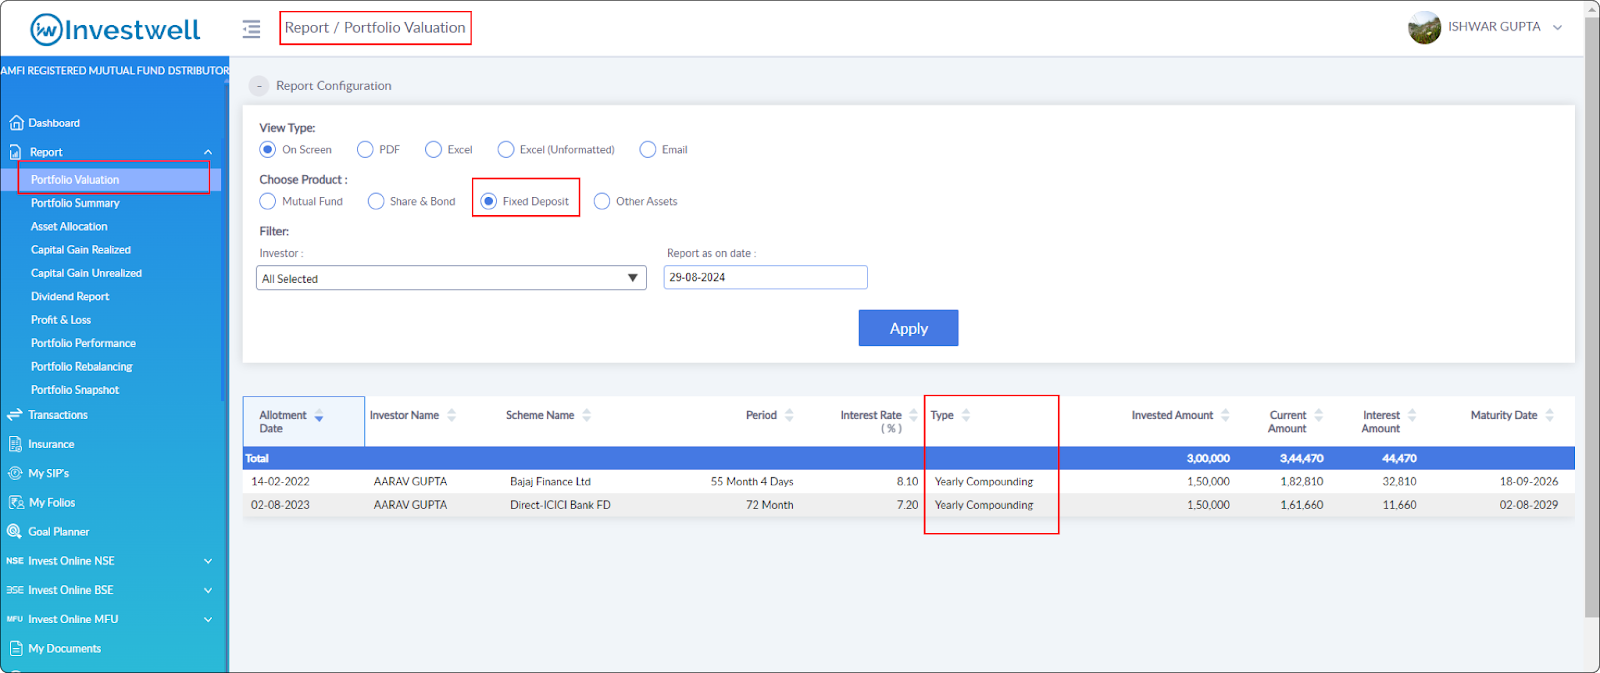This screenshot has width=1600, height=673.
Task: Sort by Interest Amount arrows
Action: pyautogui.click(x=1412, y=415)
